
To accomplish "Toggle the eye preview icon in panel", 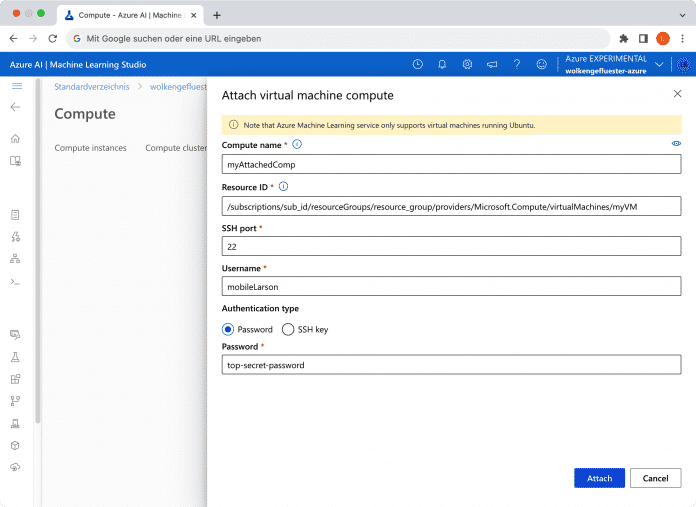I will (x=676, y=144).
